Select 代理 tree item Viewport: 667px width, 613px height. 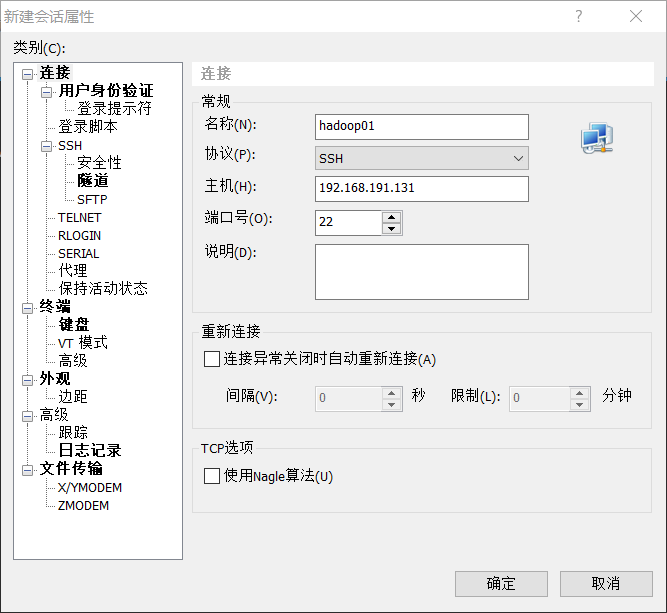[73, 271]
